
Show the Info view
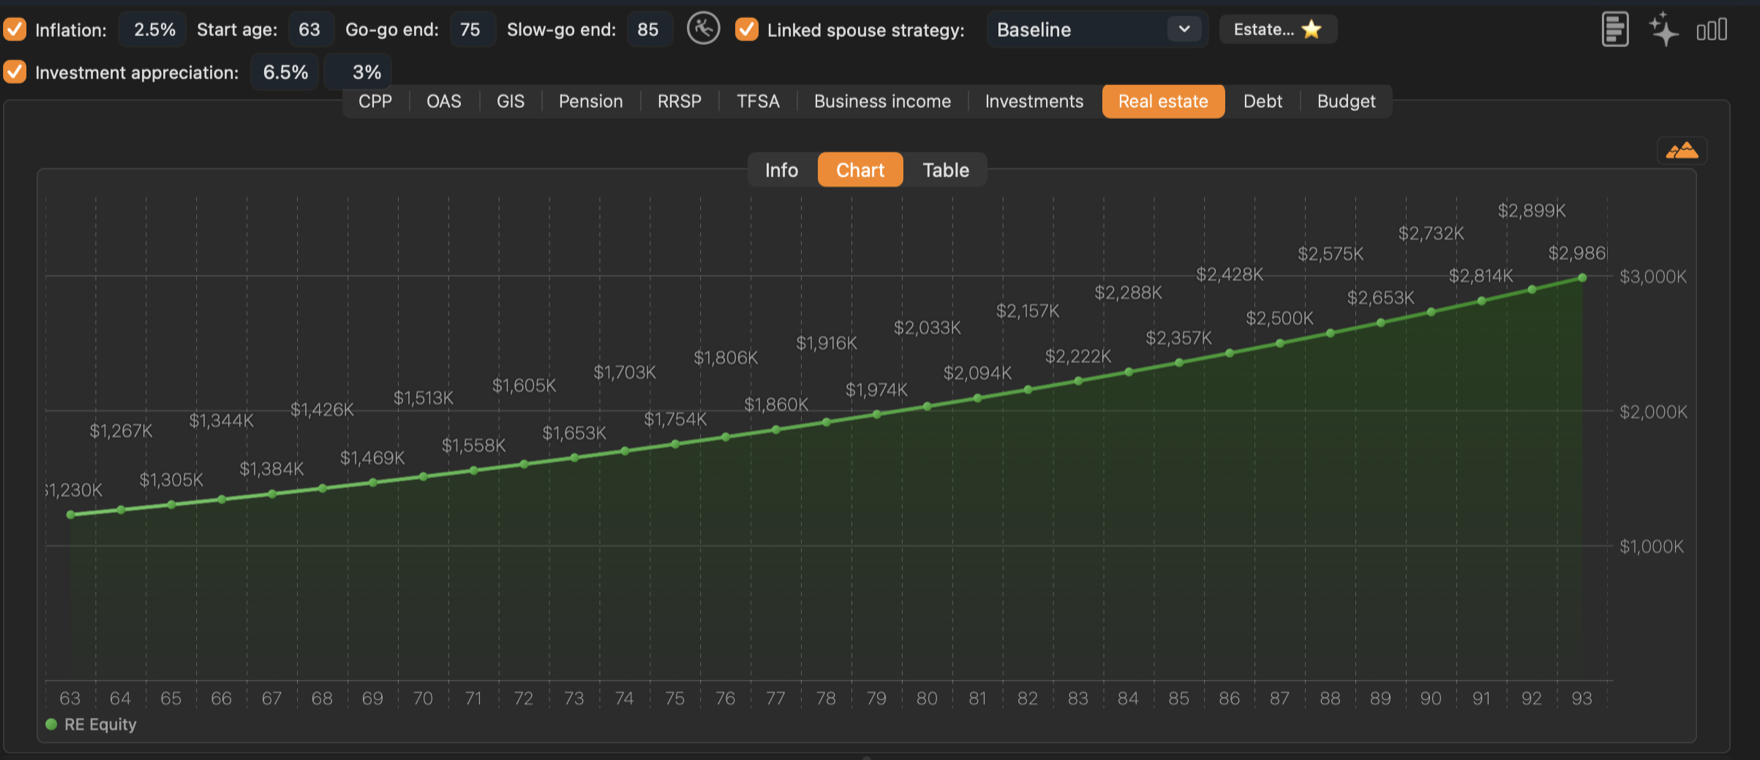(x=781, y=170)
